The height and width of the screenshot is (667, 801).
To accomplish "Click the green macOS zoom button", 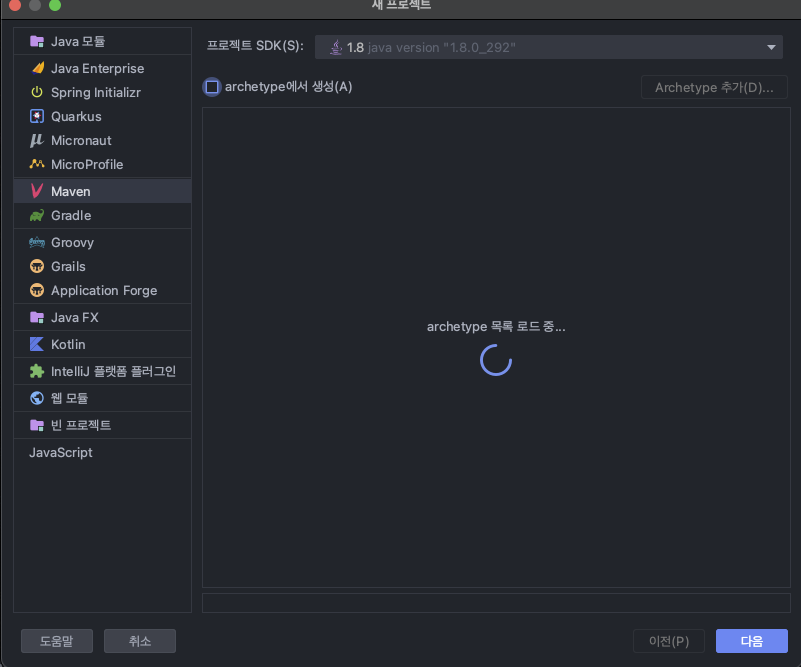I will (55, 5).
